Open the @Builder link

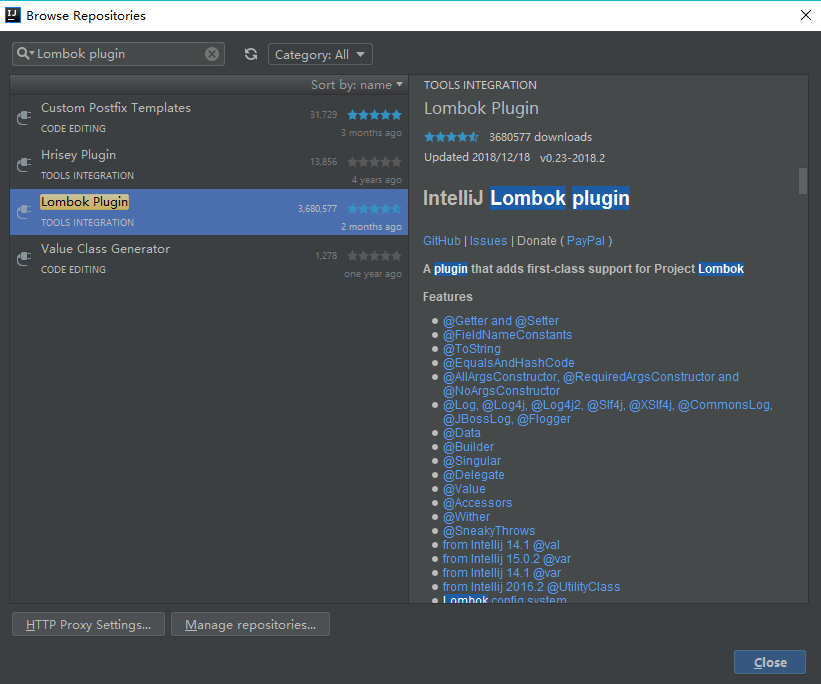(x=468, y=447)
